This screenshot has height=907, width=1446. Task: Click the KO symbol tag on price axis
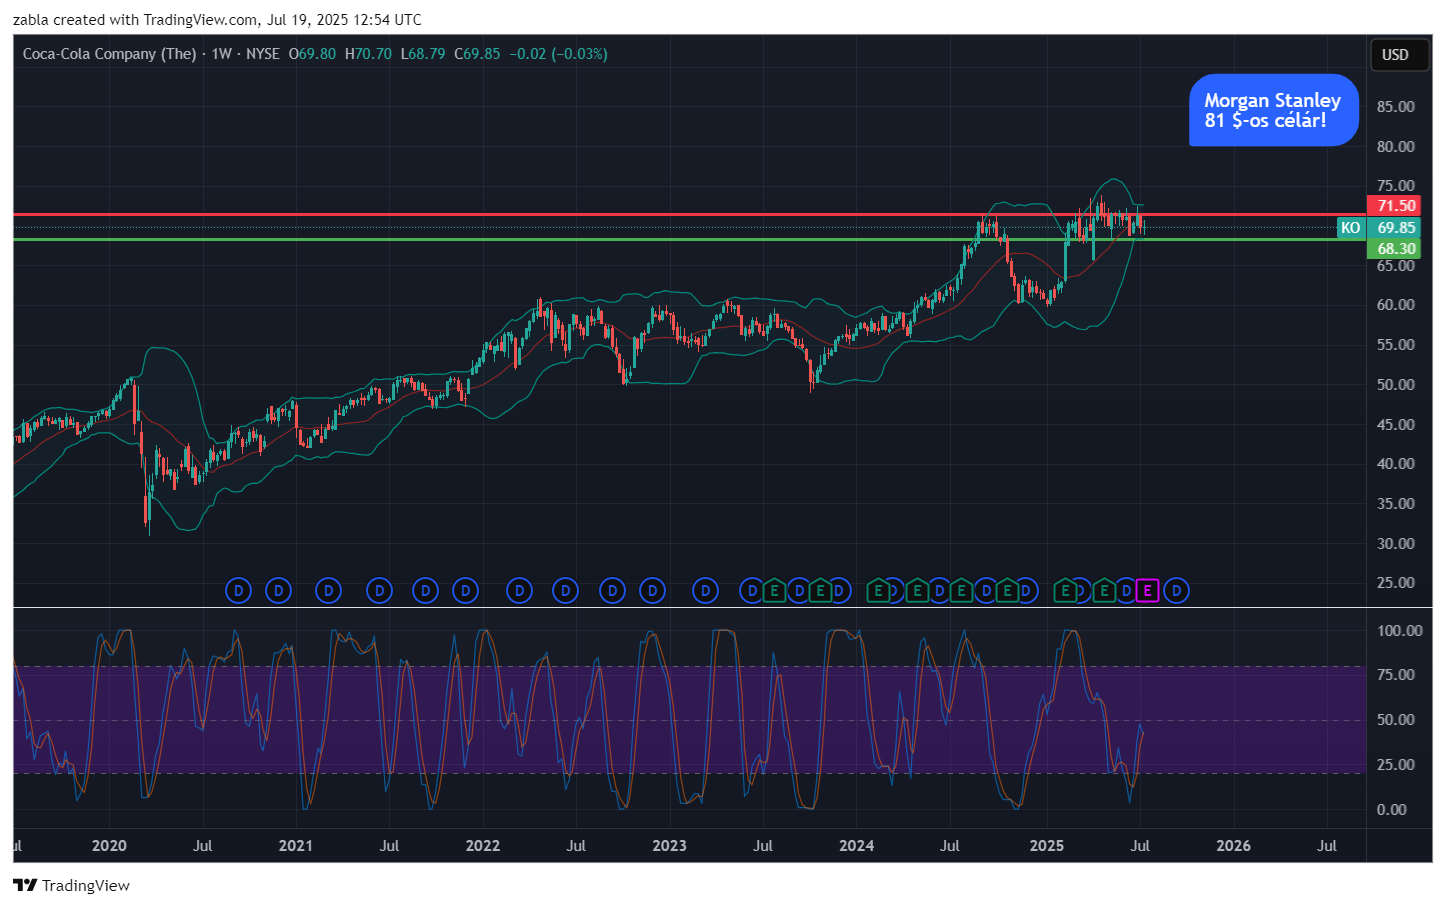coord(1350,228)
